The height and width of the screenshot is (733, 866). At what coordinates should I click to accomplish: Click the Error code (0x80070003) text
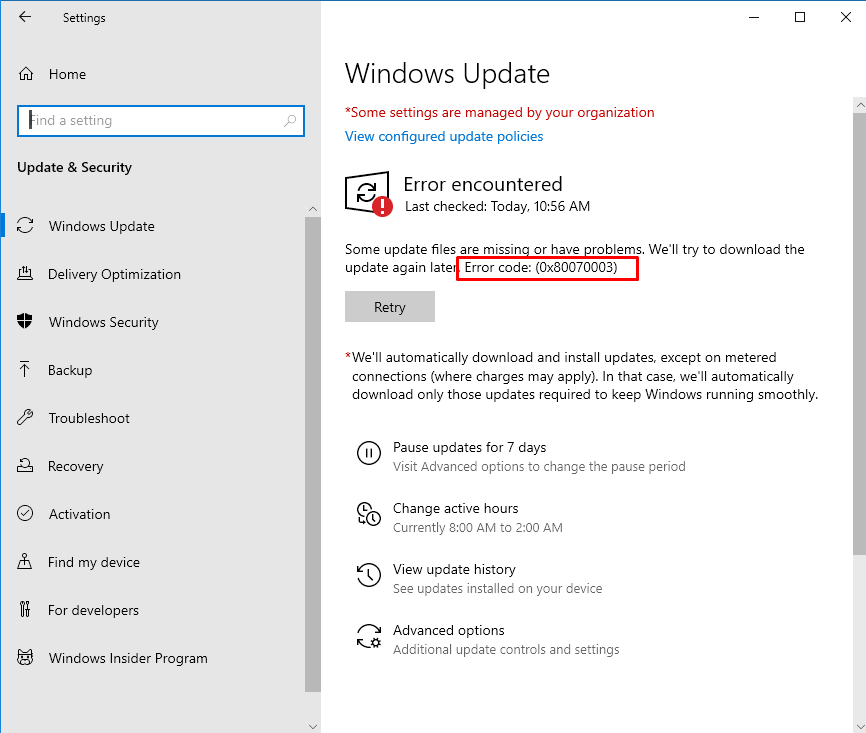[x=541, y=267]
